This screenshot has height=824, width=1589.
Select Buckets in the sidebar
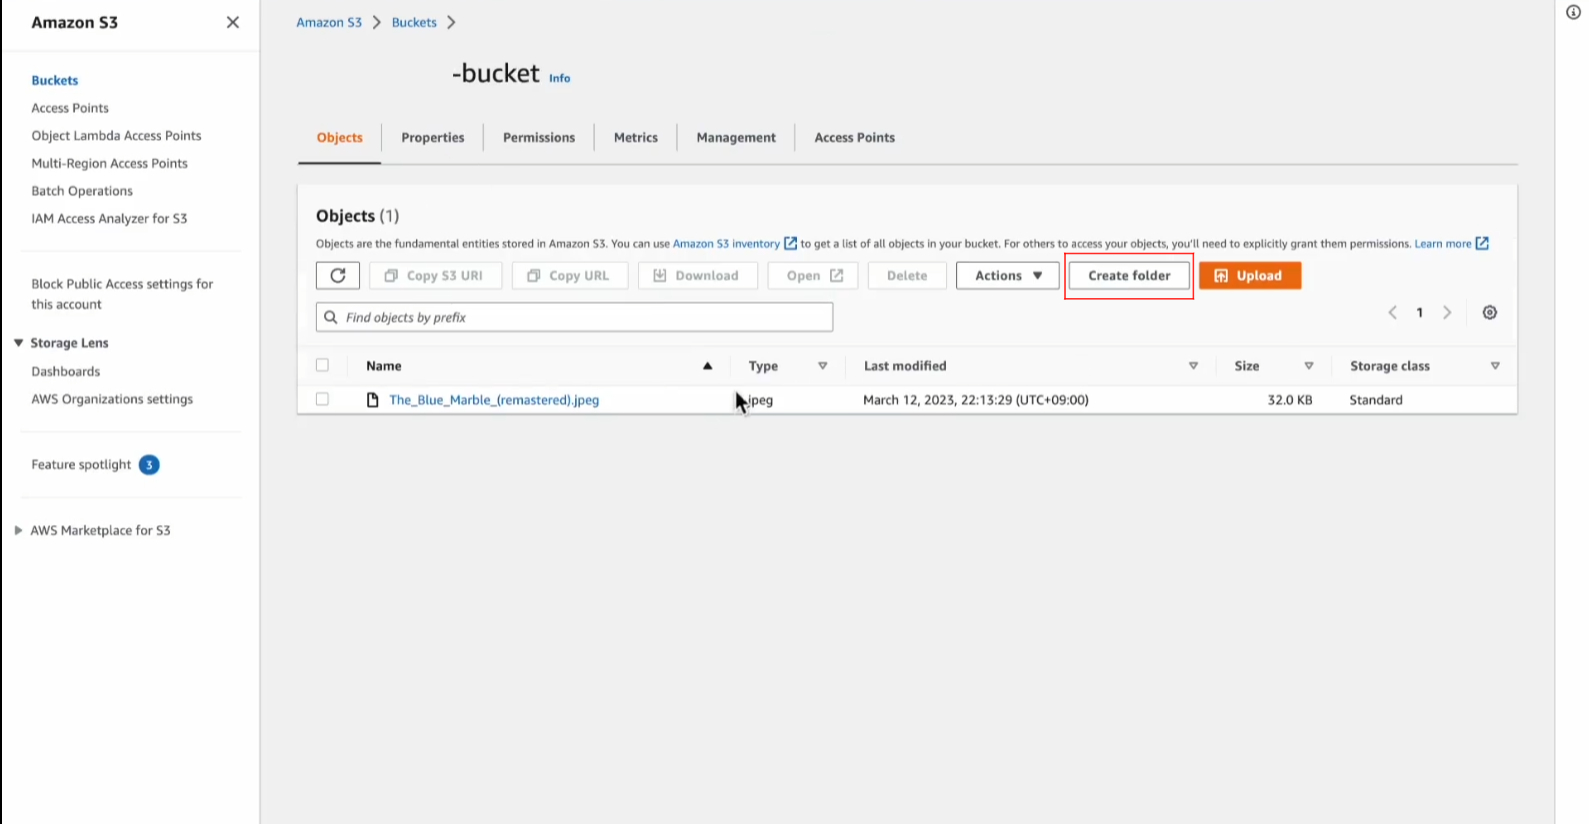click(55, 80)
